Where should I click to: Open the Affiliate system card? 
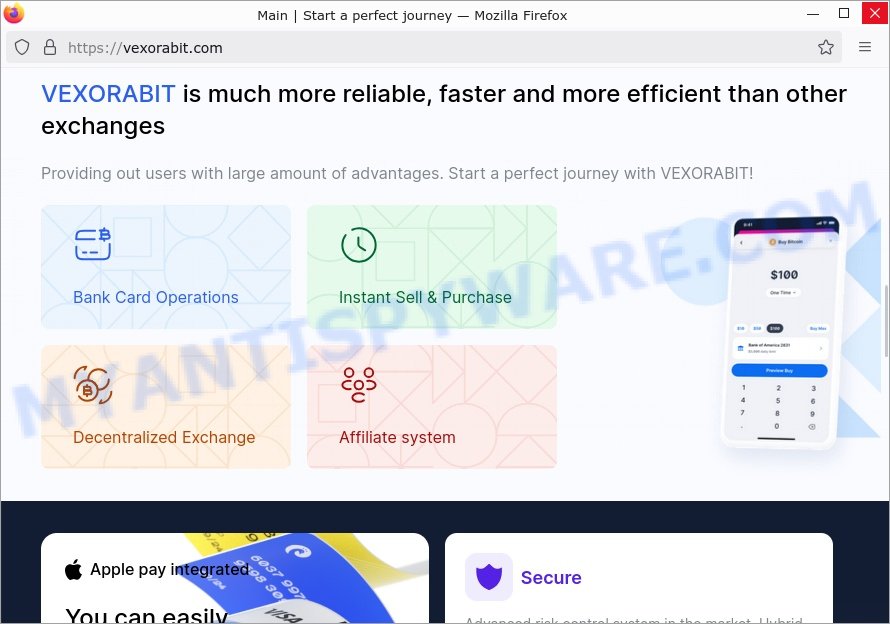(432, 407)
